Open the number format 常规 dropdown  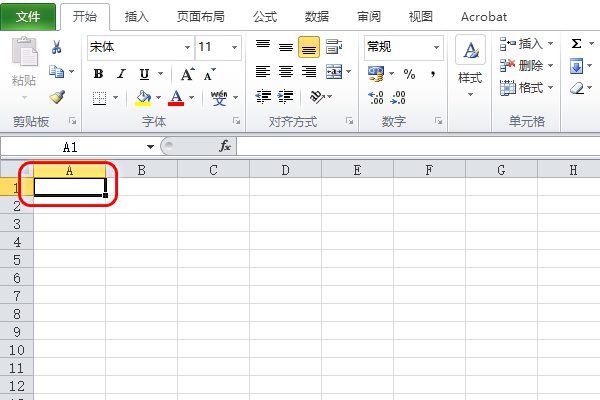(436, 47)
